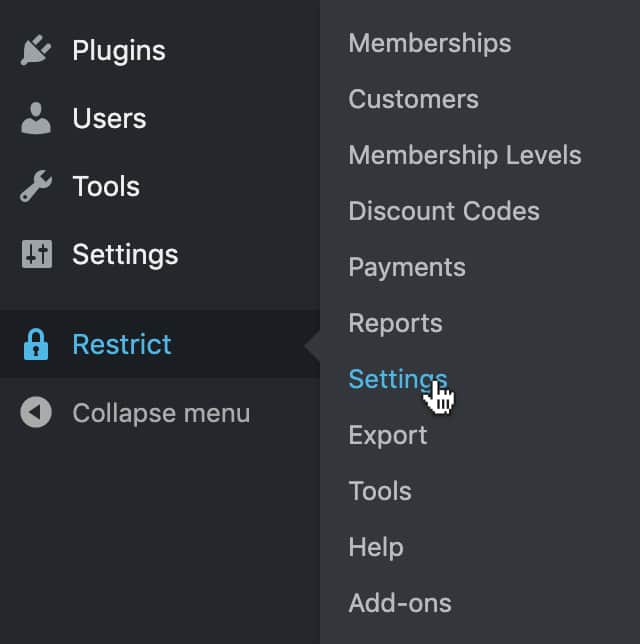The height and width of the screenshot is (644, 640).
Task: Click the Restrict padlock icon
Action: (36, 344)
